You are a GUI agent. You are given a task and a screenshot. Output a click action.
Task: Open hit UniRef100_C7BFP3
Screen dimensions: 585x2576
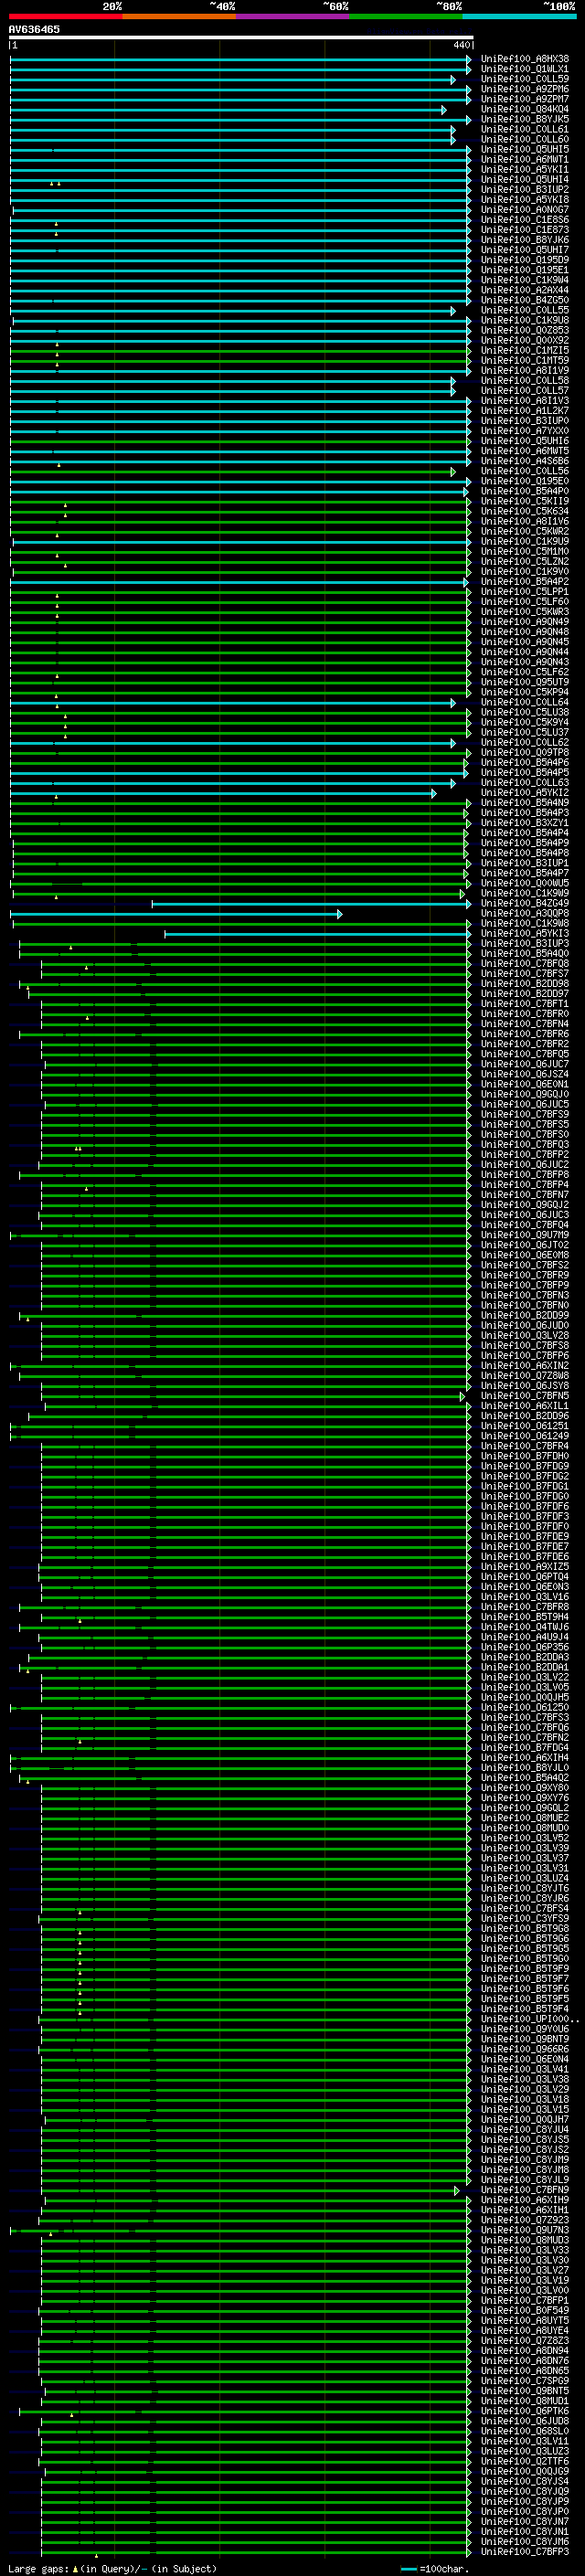pos(525,2551)
